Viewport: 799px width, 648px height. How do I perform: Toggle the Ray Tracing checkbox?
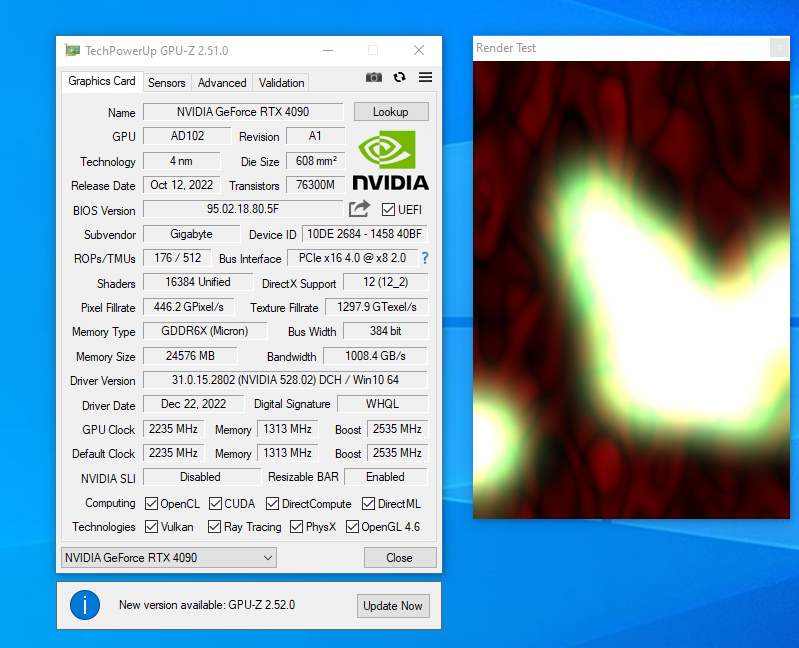[x=215, y=527]
